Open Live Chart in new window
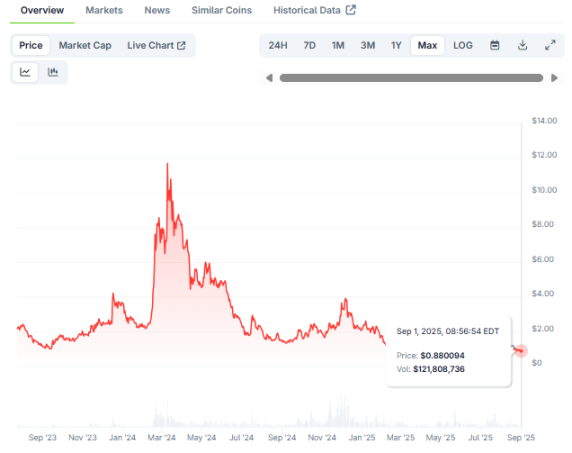The height and width of the screenshot is (453, 572). 156,45
